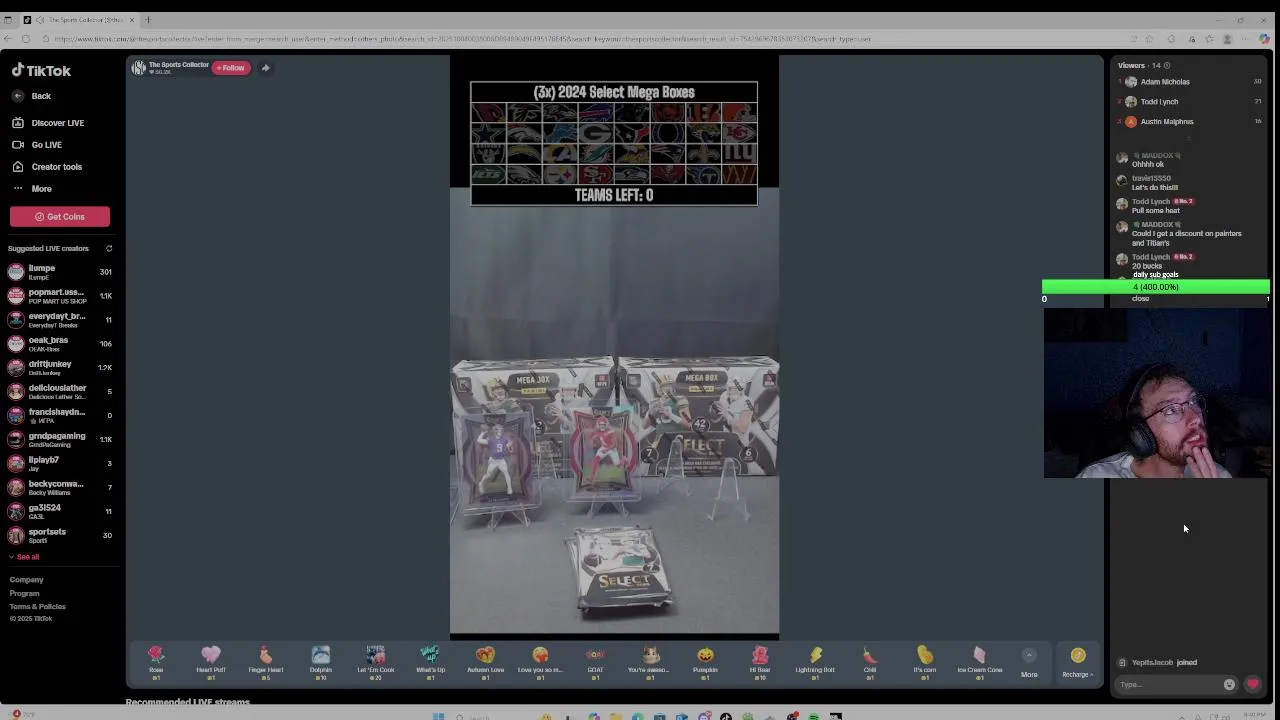Click the Recharge coin icon

tap(1078, 656)
